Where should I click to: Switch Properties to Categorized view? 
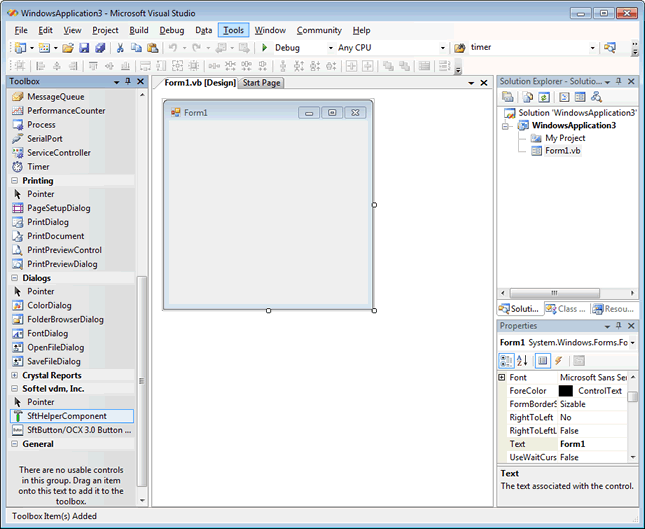507,361
